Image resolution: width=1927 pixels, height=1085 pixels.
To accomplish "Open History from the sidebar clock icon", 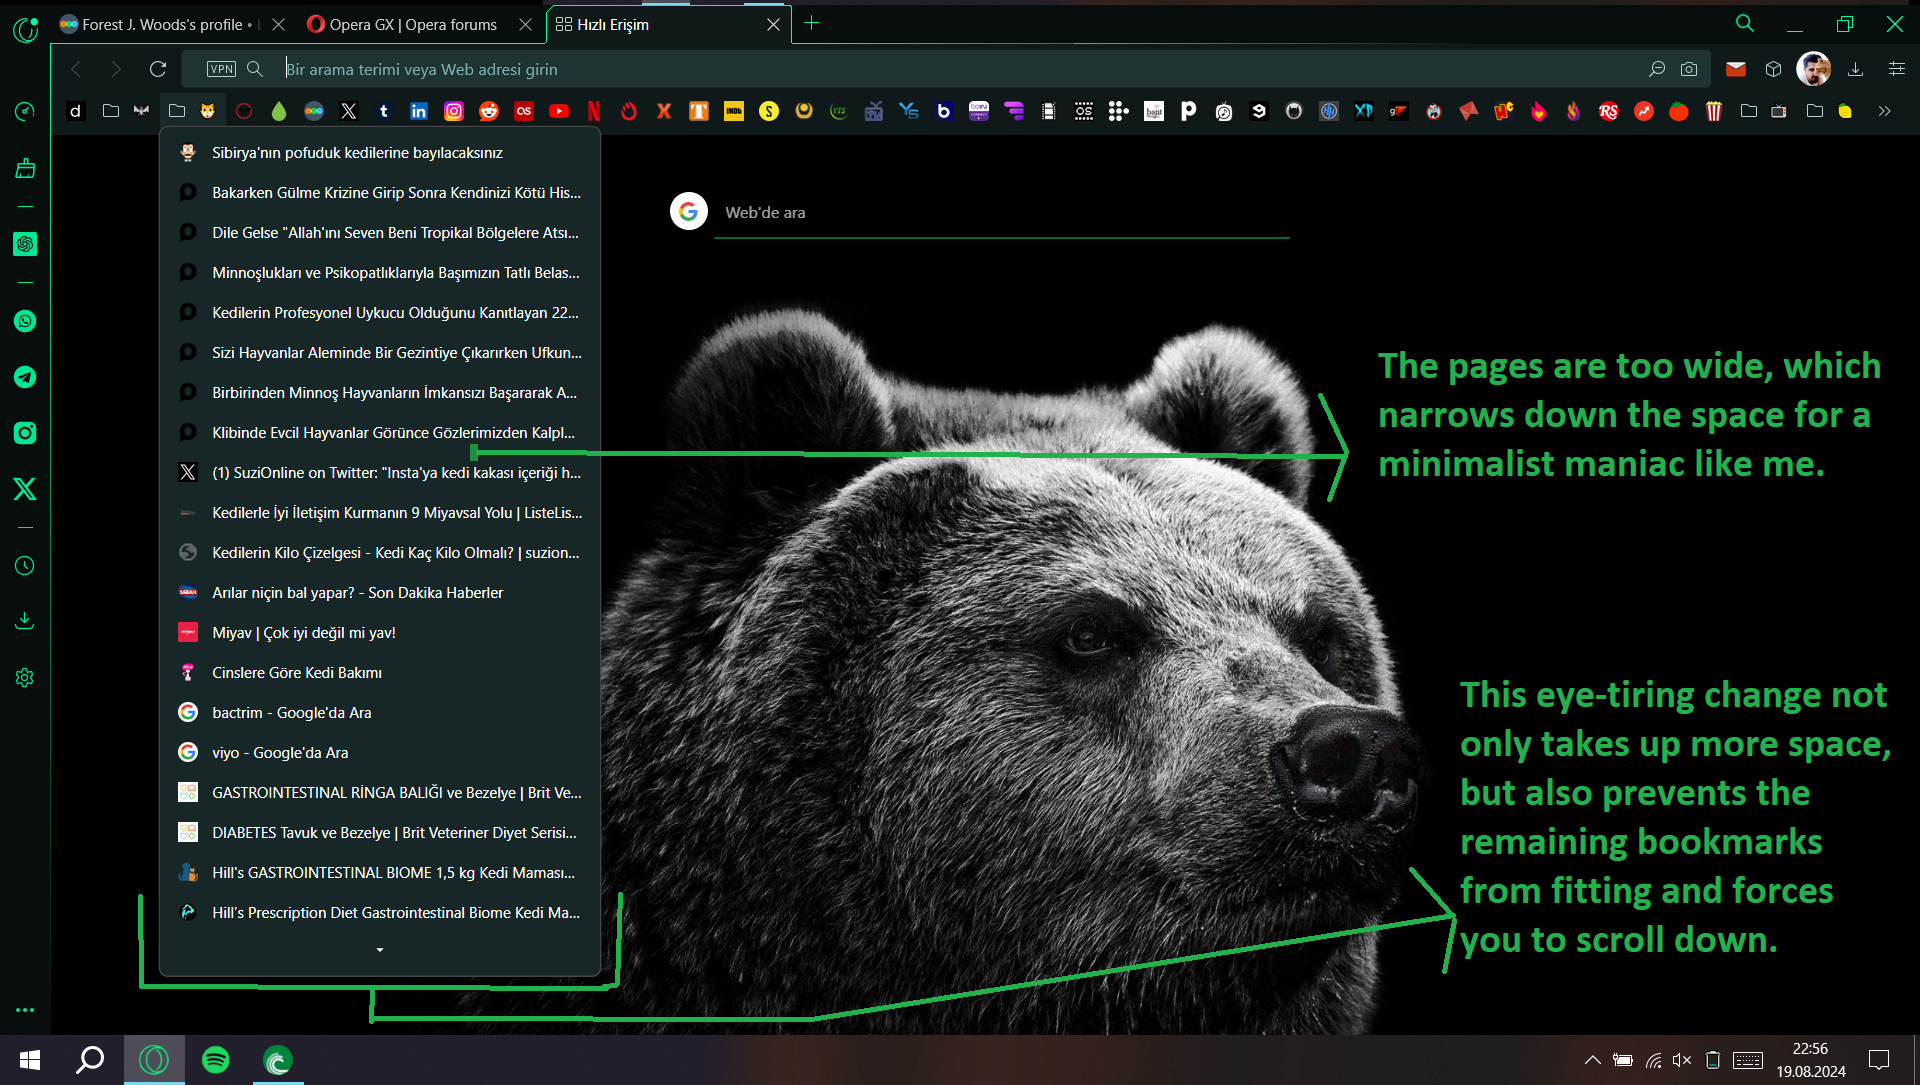I will point(25,566).
